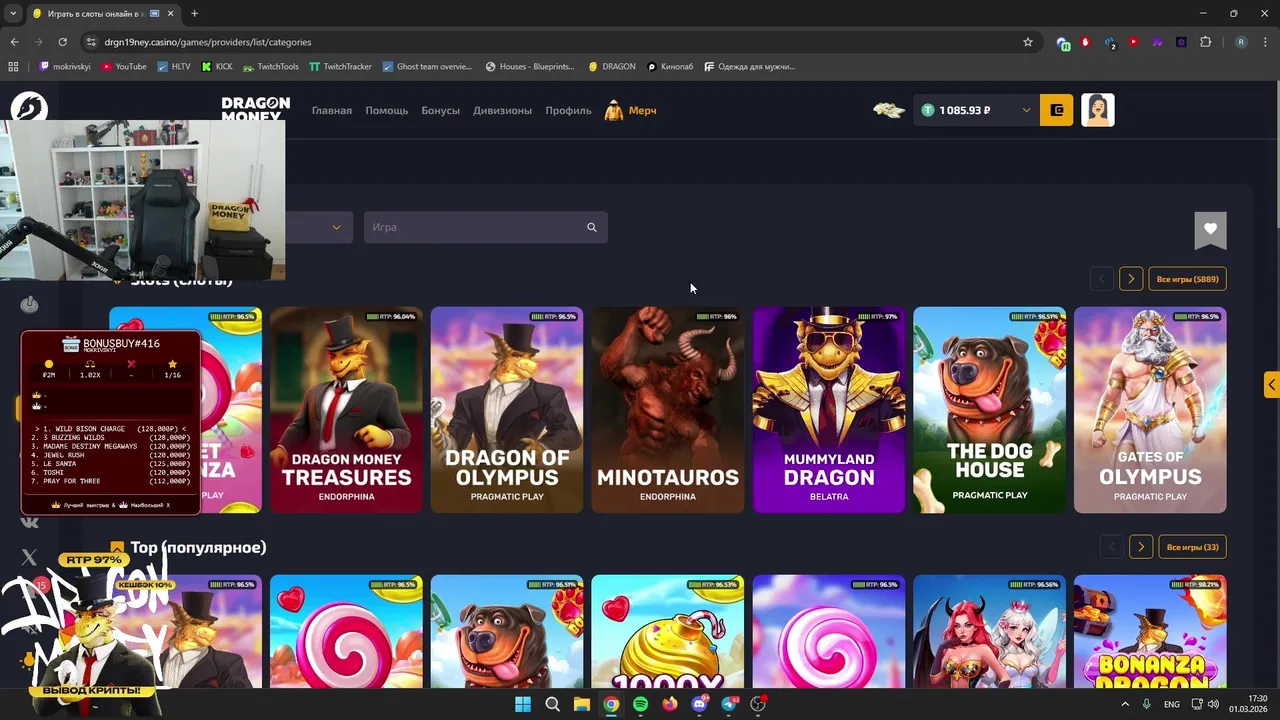Open Firefox from the taskbar

[x=670, y=704]
